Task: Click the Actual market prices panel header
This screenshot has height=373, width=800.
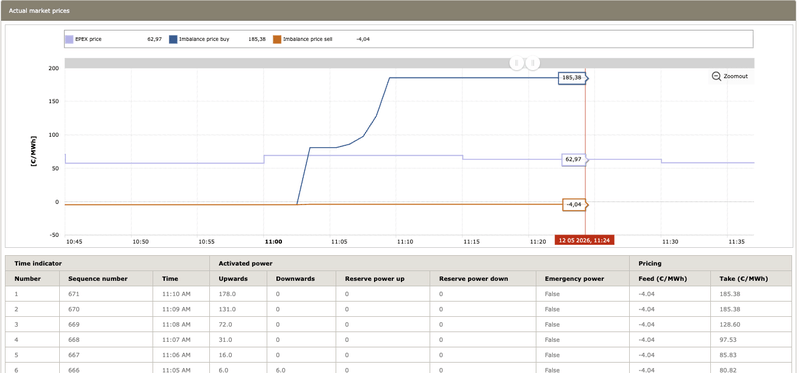Action: pos(398,11)
